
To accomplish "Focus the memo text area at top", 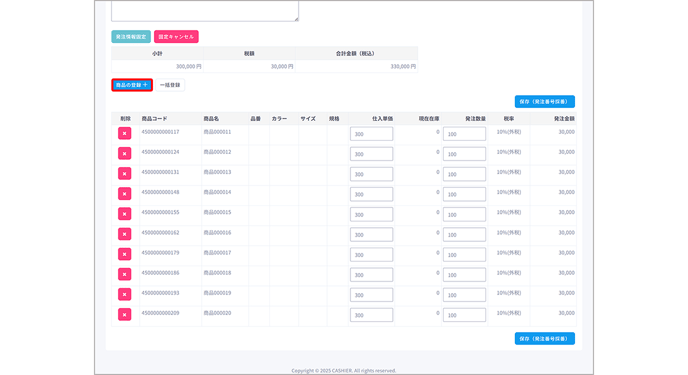I will point(205,11).
